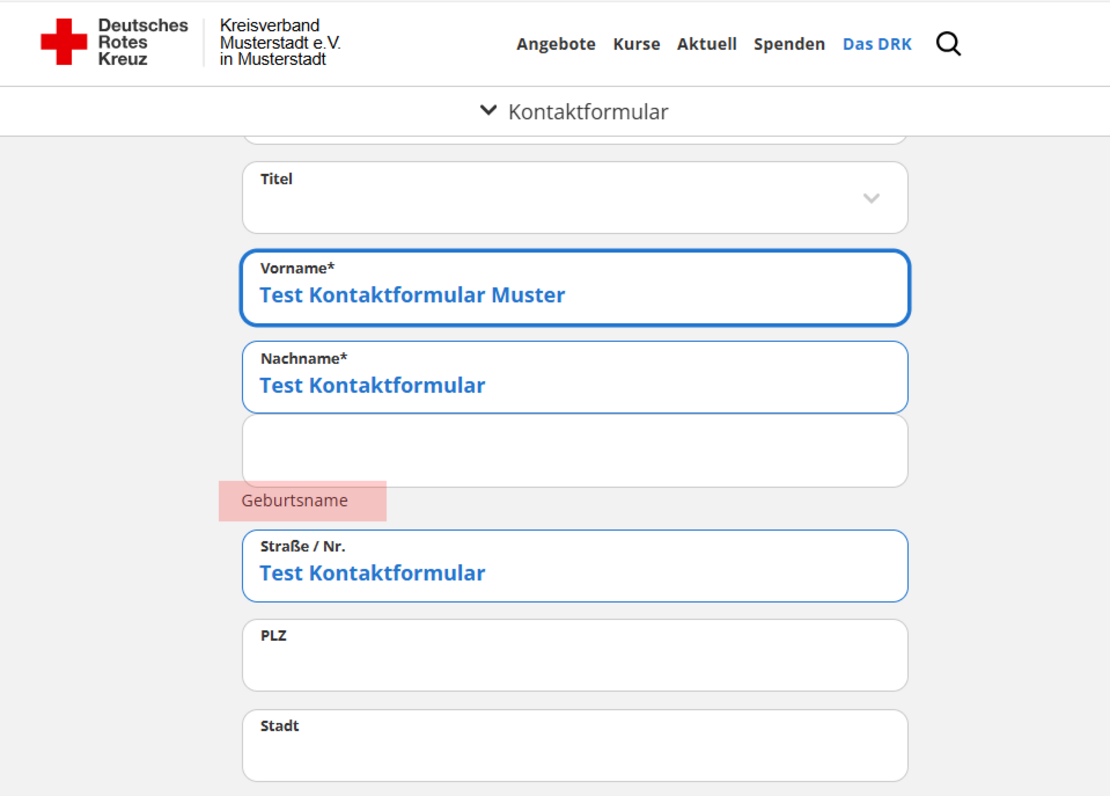Go to the Aktuell section
Image resolution: width=1110 pixels, height=796 pixels.
pos(706,44)
